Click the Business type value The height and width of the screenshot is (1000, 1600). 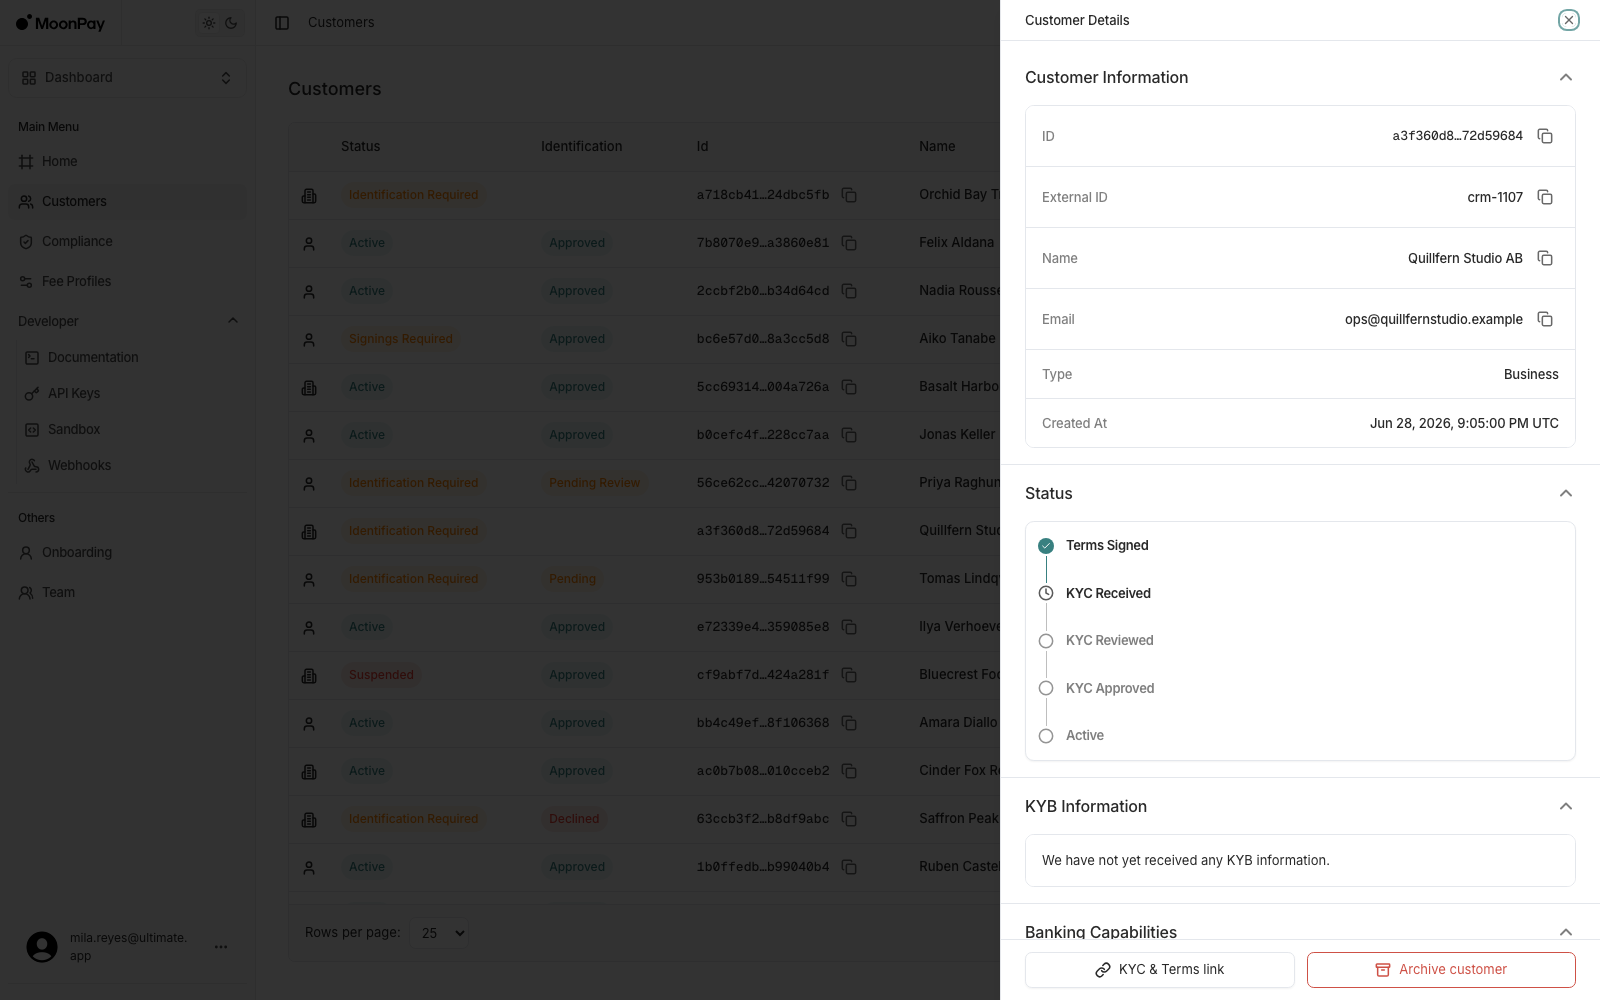click(1531, 374)
